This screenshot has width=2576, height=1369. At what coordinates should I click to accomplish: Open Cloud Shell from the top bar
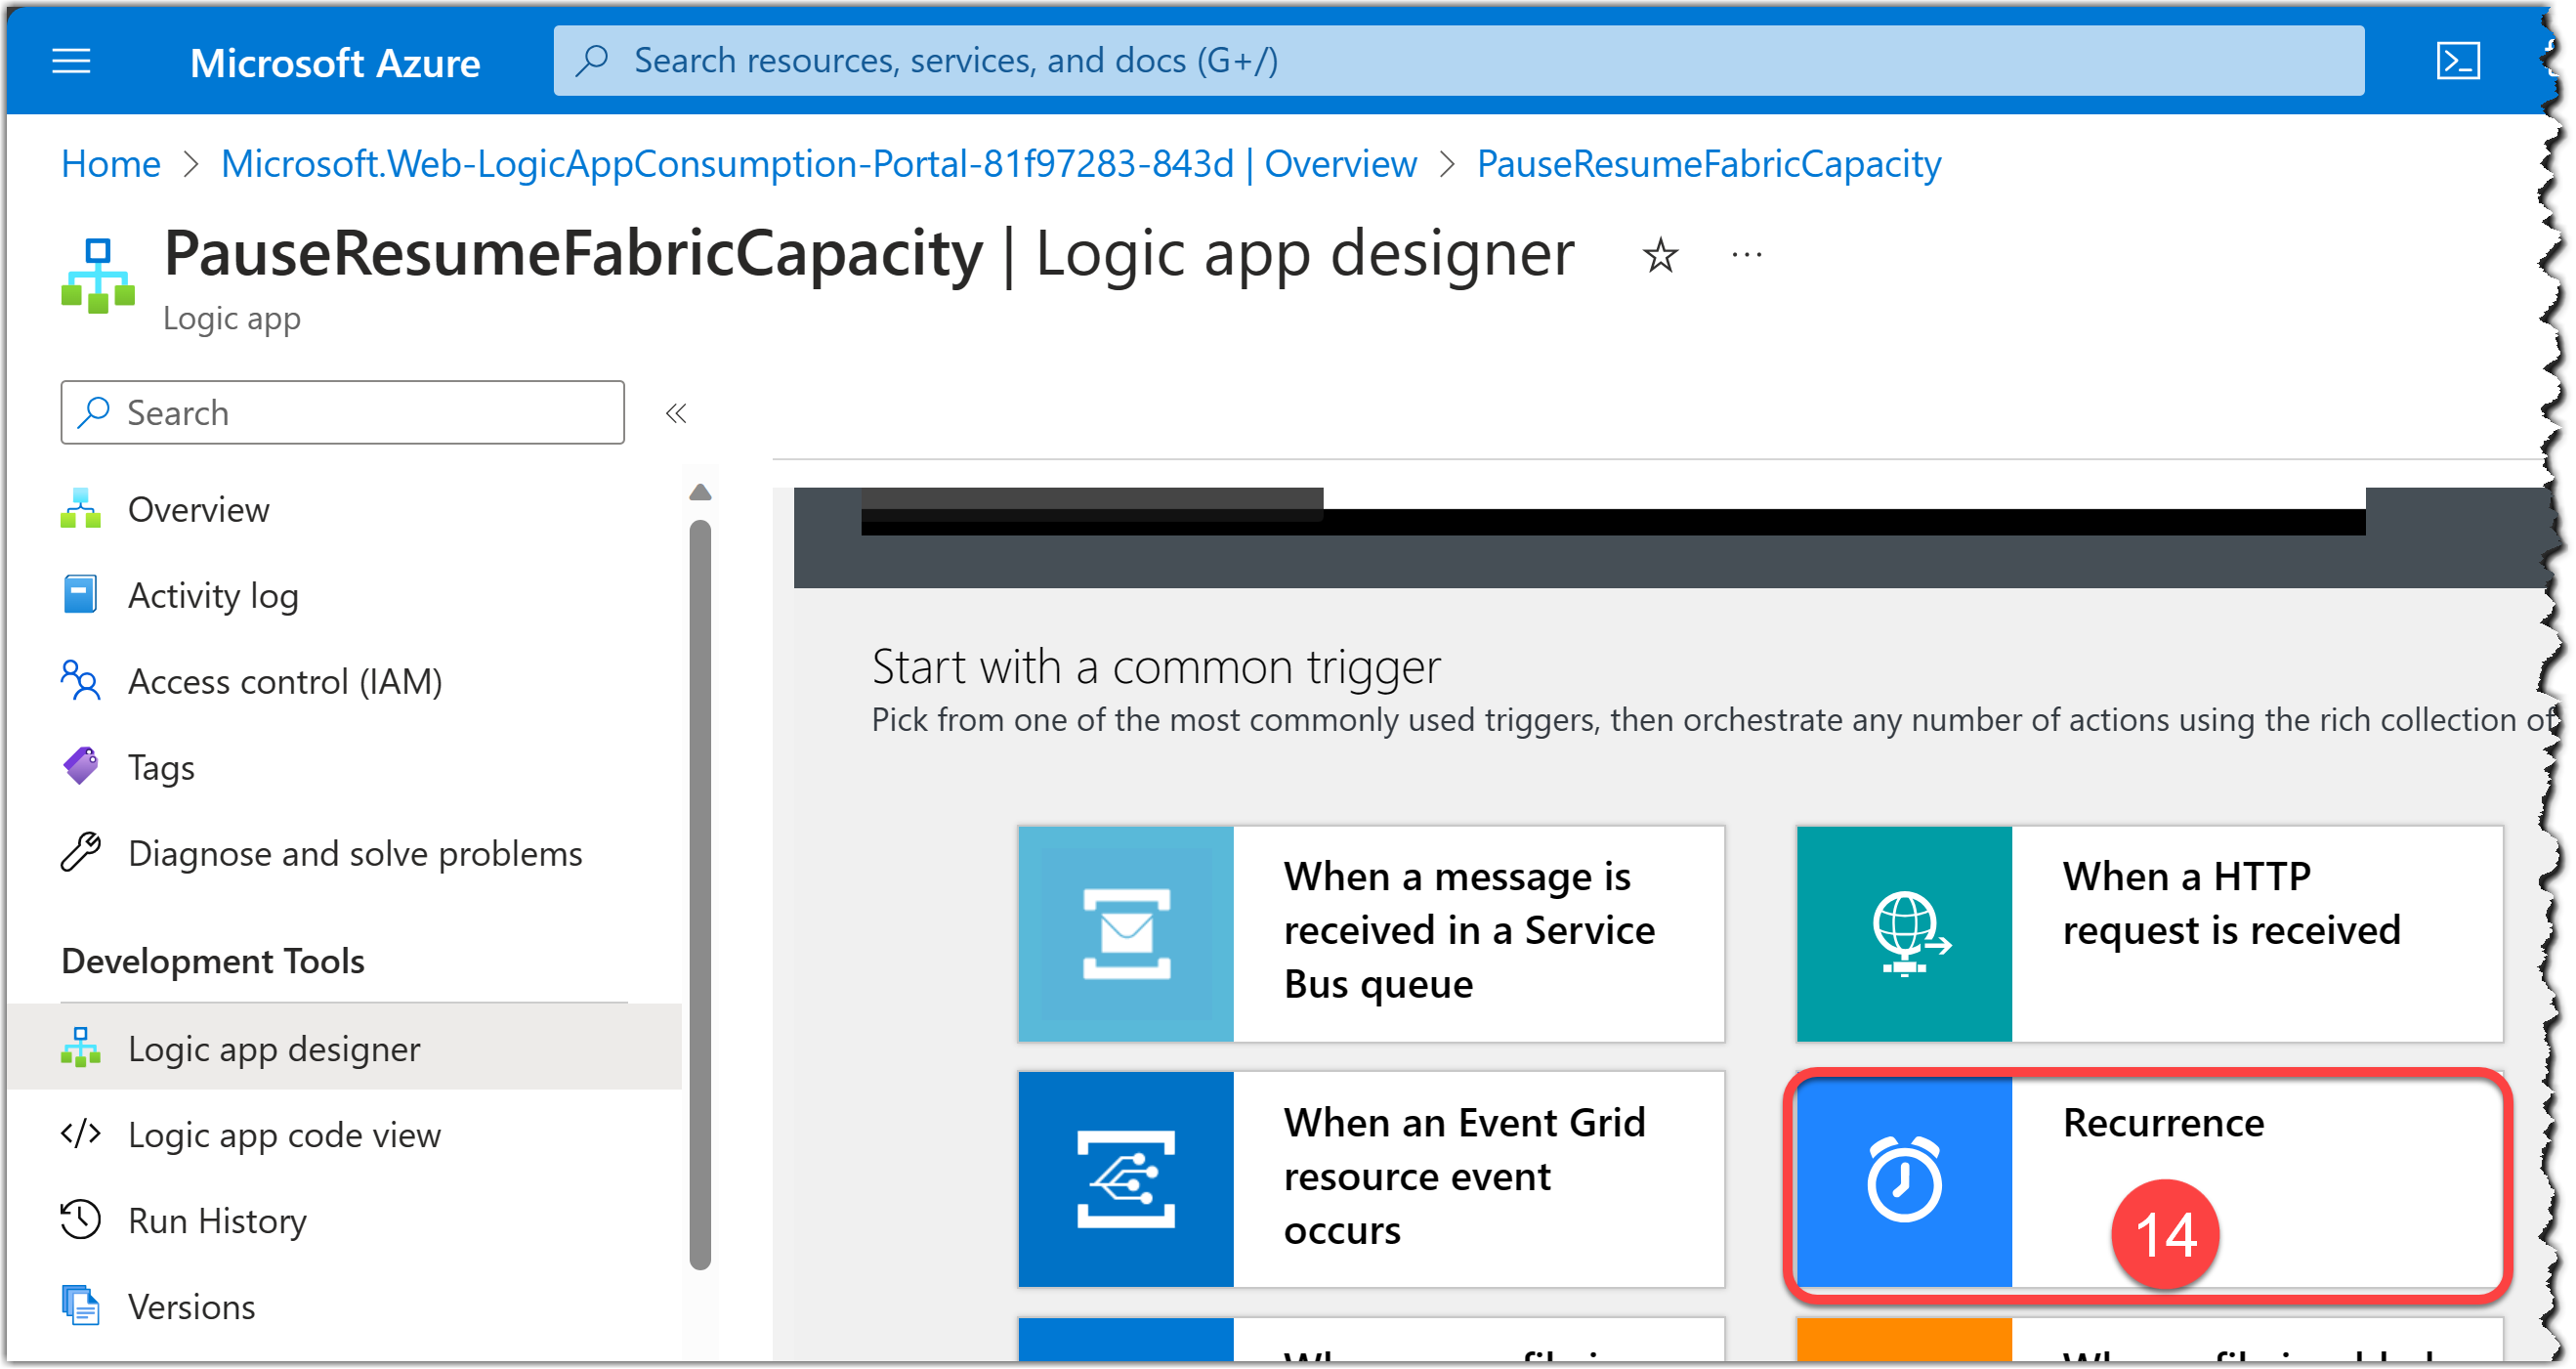(x=2458, y=61)
